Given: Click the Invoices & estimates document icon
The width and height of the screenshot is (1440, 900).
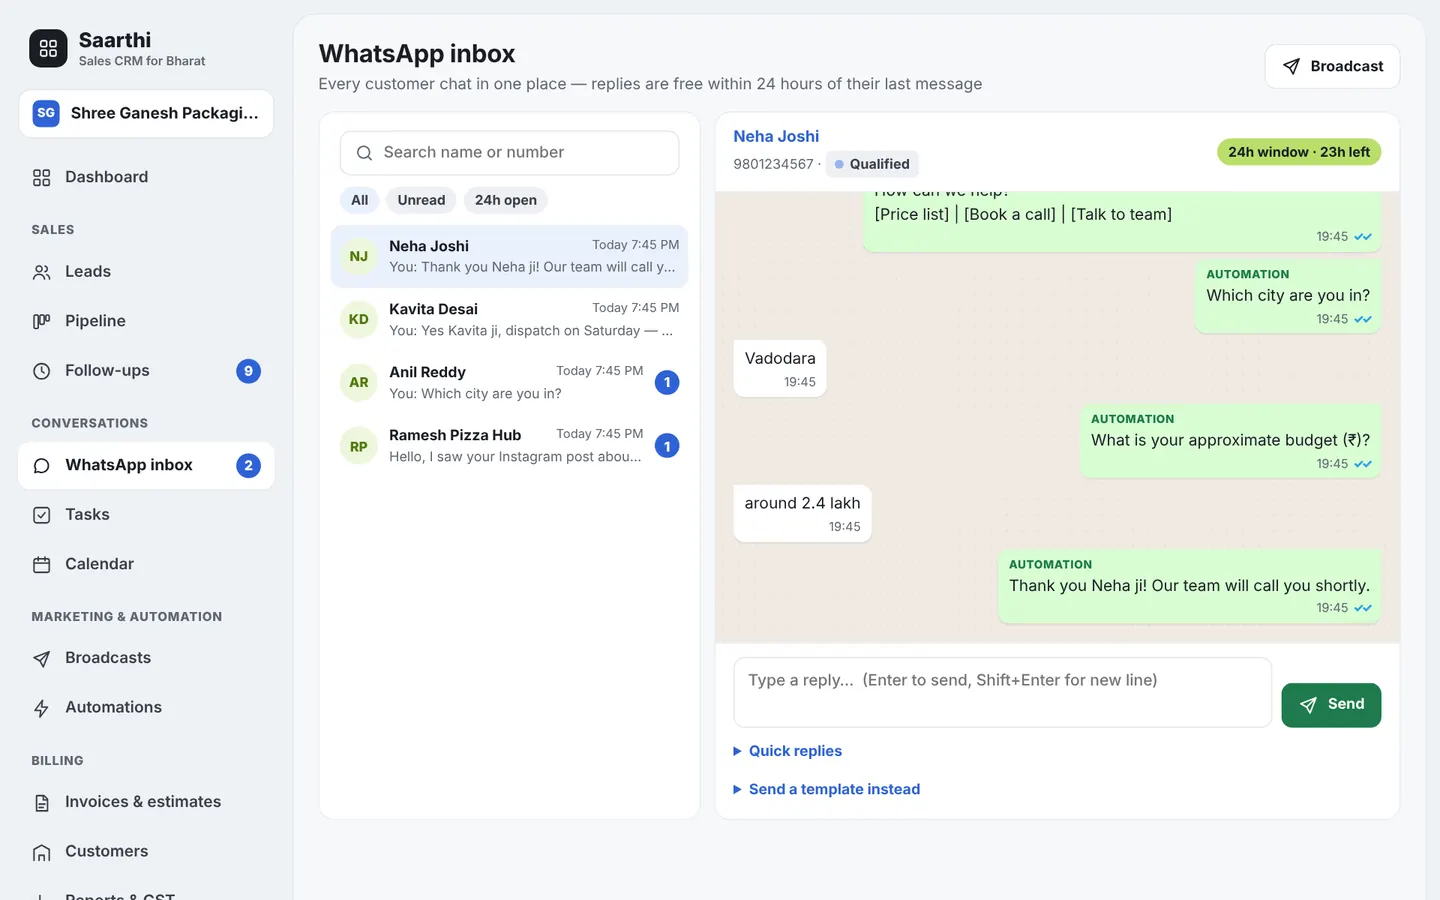Looking at the screenshot, I should [41, 803].
